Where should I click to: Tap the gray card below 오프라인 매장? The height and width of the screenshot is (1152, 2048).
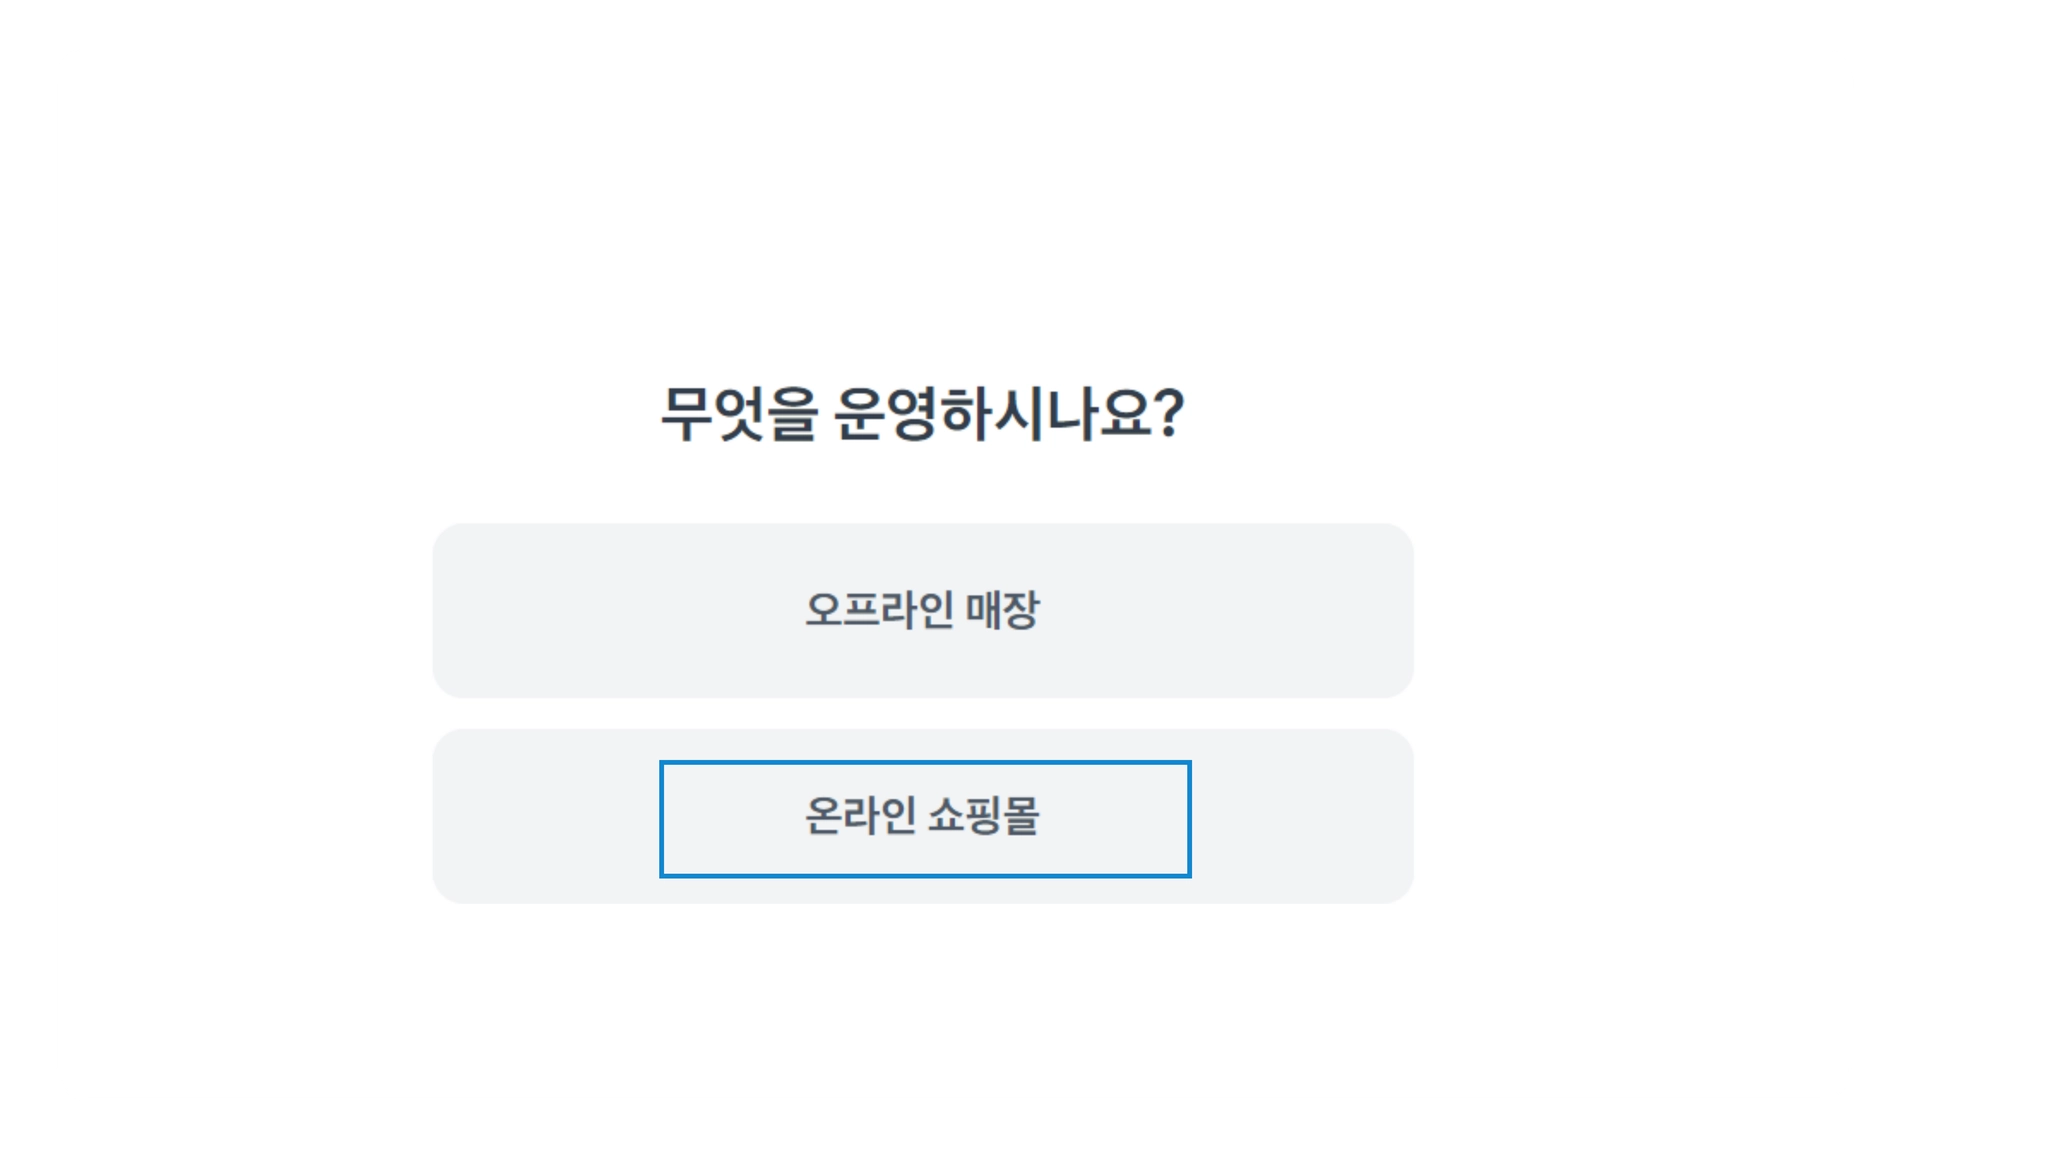coord(922,816)
